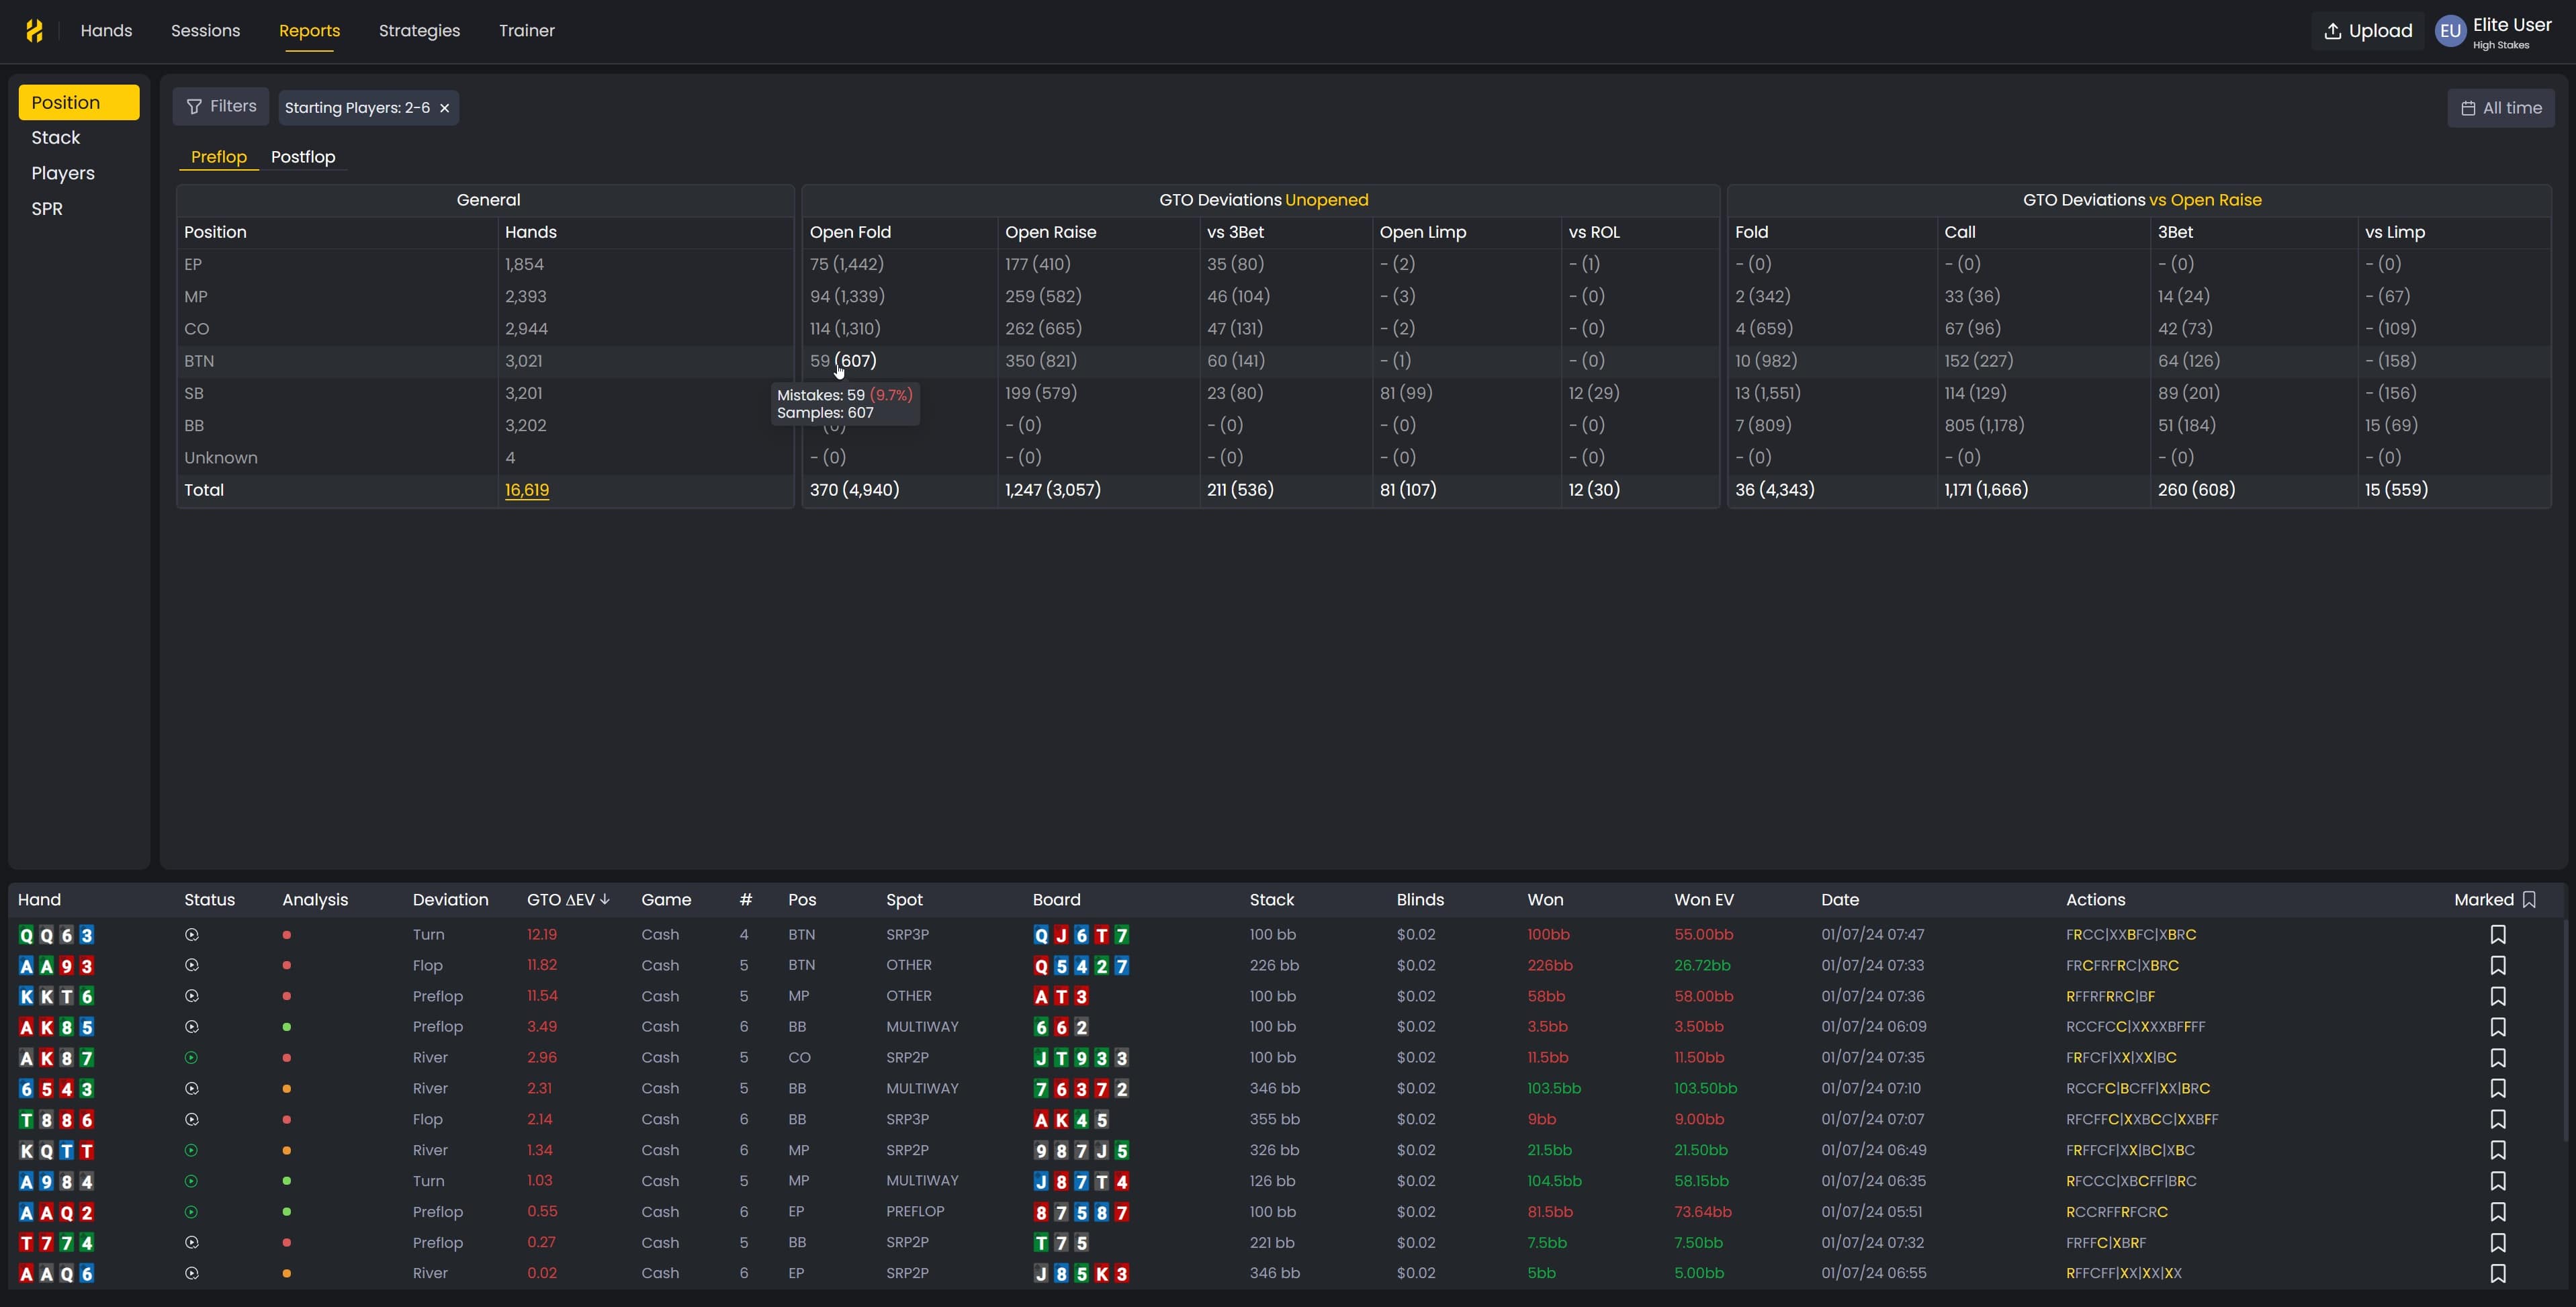2576x1307 pixels.
Task: Open total hands link 16,619
Action: 527,490
